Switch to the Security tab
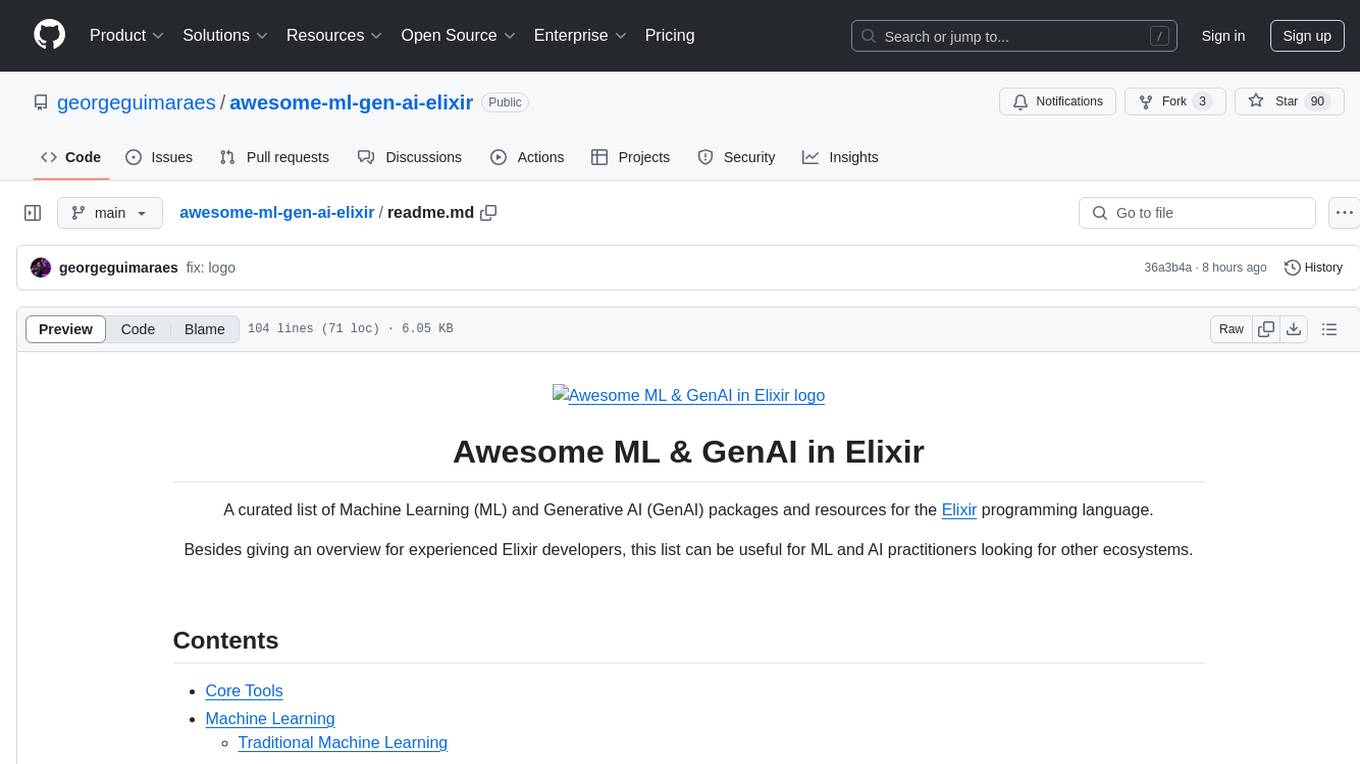This screenshot has height=764, width=1360. pos(736,157)
